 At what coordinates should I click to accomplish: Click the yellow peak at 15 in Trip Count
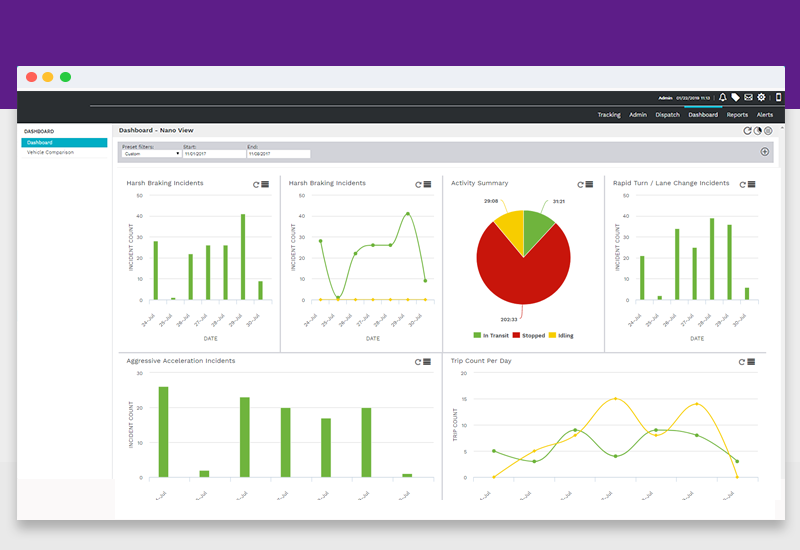615,398
